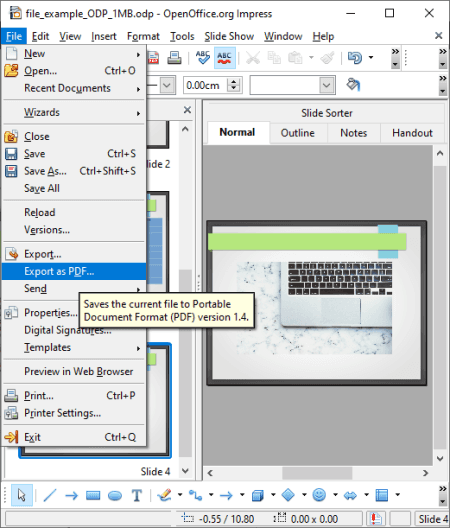Open the Slide Sorter tab
This screenshot has height=528, width=450.
[x=326, y=113]
